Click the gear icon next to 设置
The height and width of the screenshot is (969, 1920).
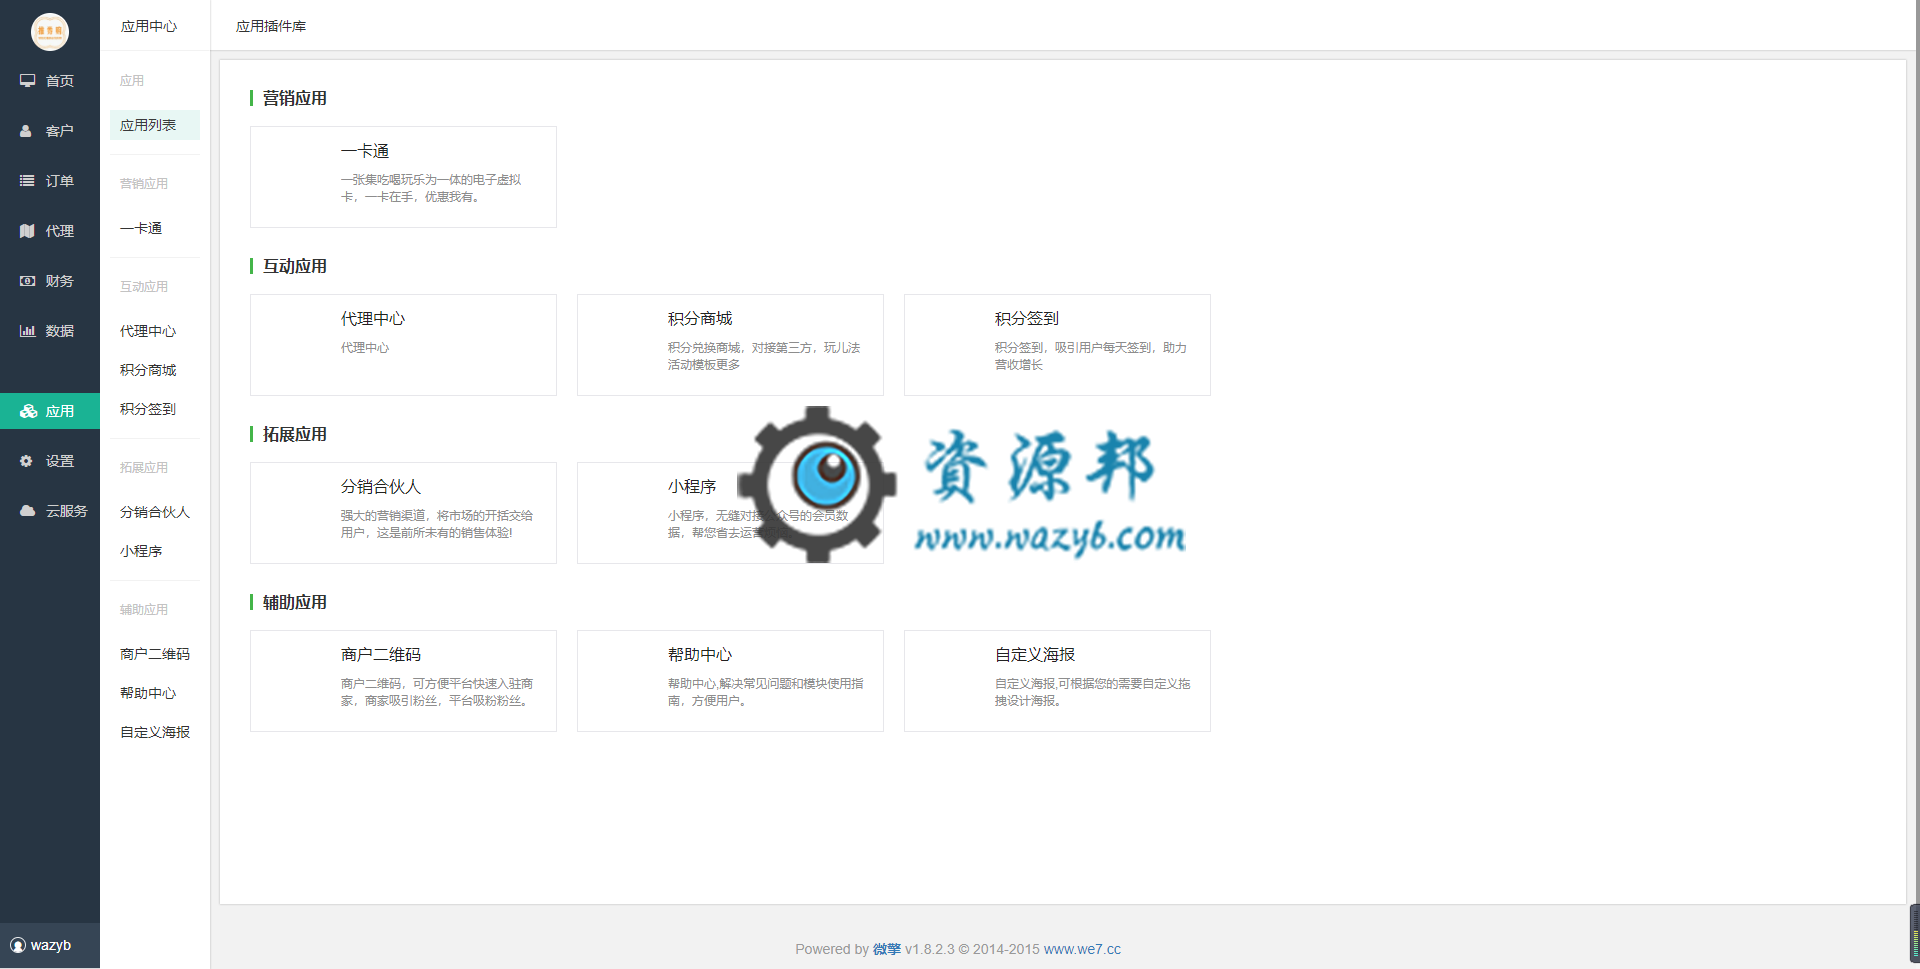pyautogui.click(x=26, y=460)
